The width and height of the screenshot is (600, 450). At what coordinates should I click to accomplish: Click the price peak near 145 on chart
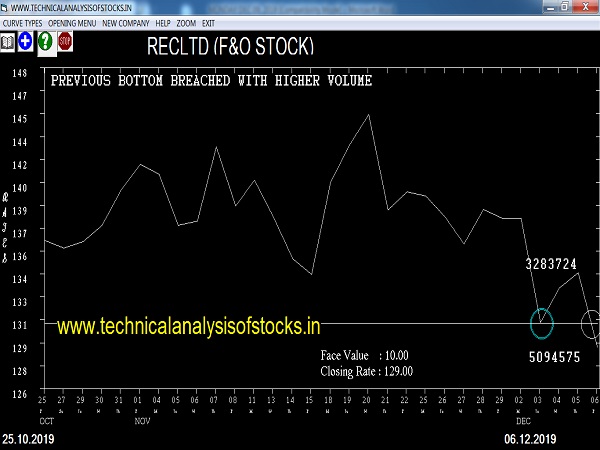pos(369,115)
